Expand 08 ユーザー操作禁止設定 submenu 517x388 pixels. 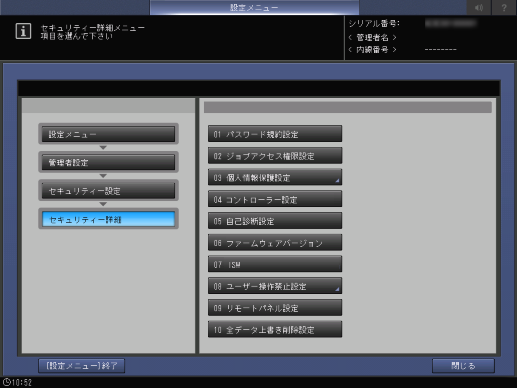[x=275, y=286]
